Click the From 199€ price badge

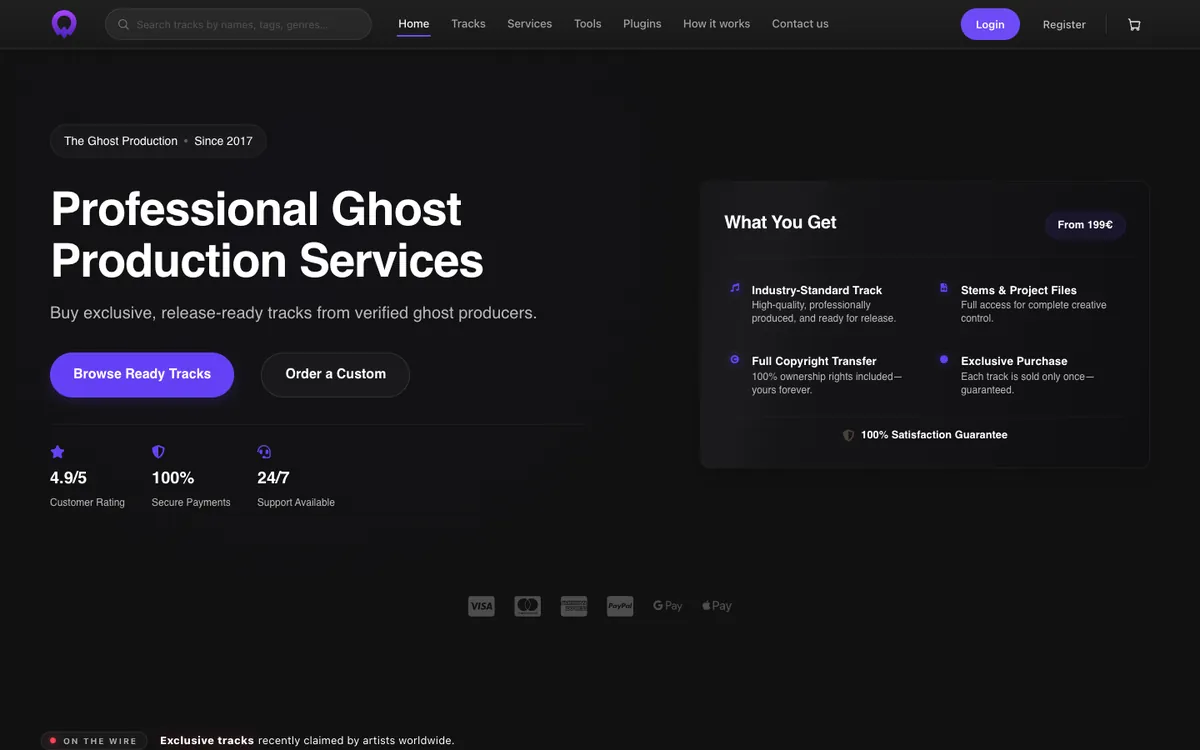click(x=1085, y=225)
